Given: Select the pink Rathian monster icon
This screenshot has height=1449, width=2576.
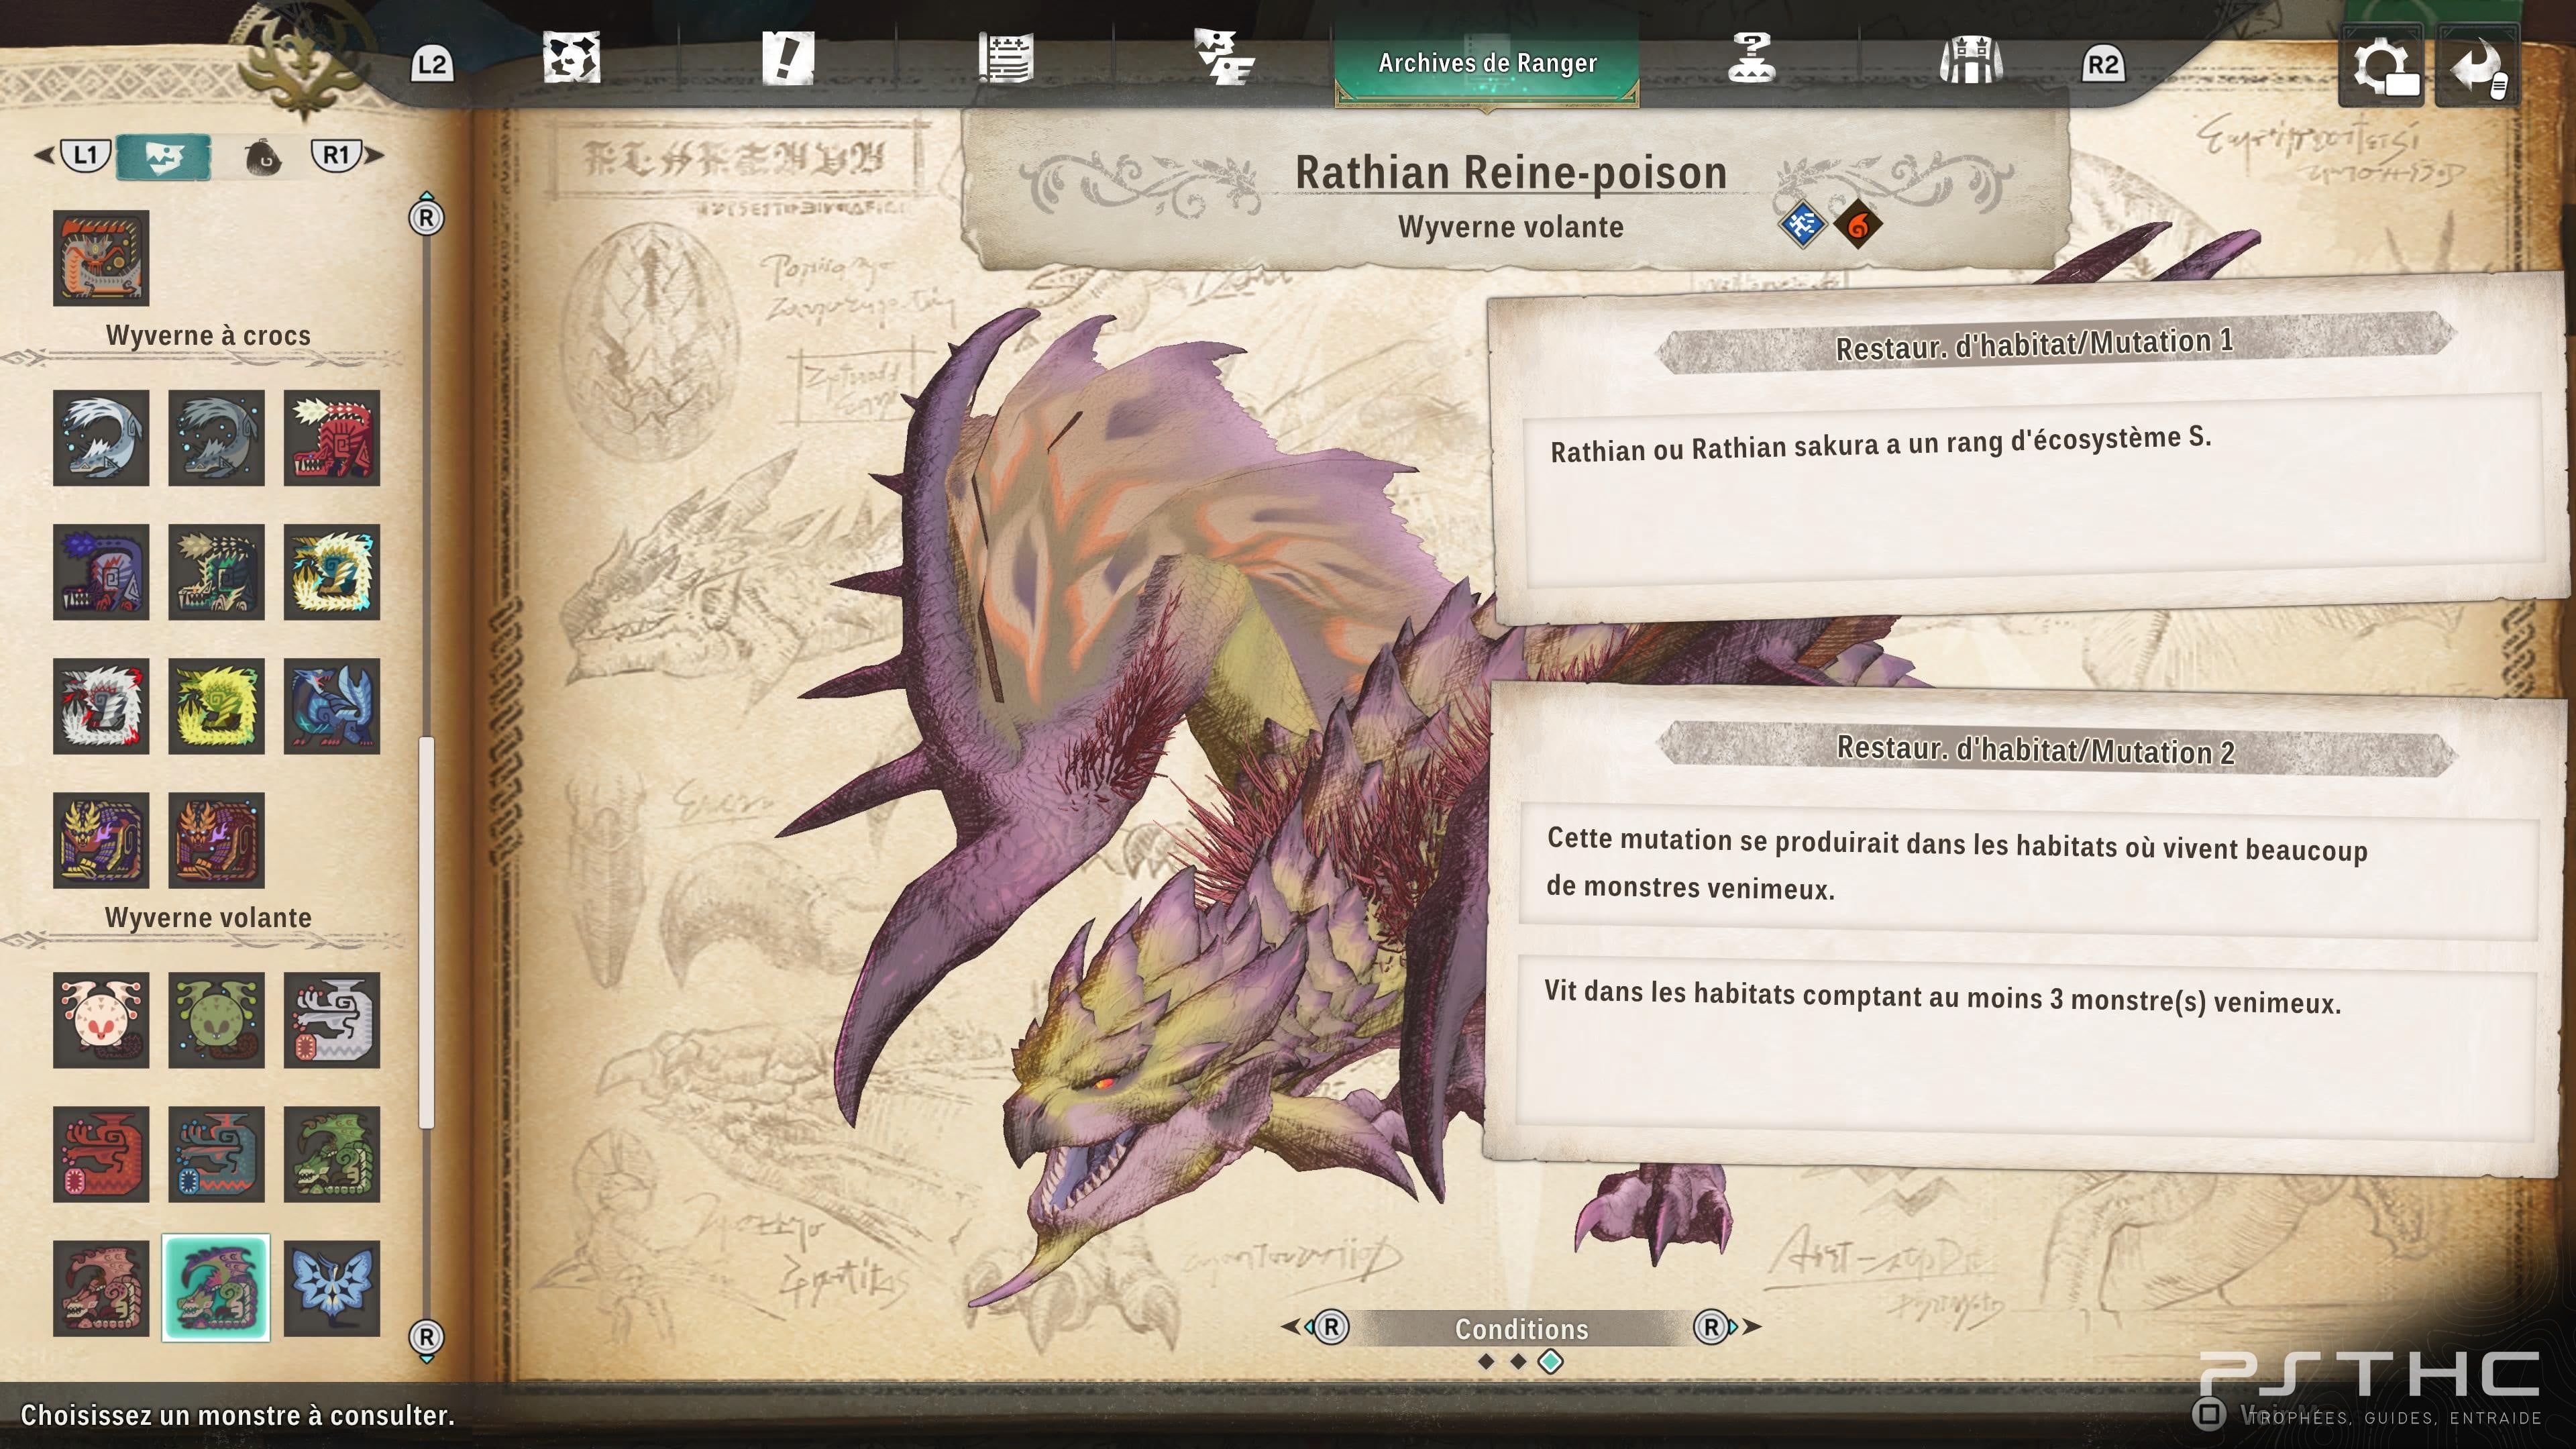Looking at the screenshot, I should 101,1288.
